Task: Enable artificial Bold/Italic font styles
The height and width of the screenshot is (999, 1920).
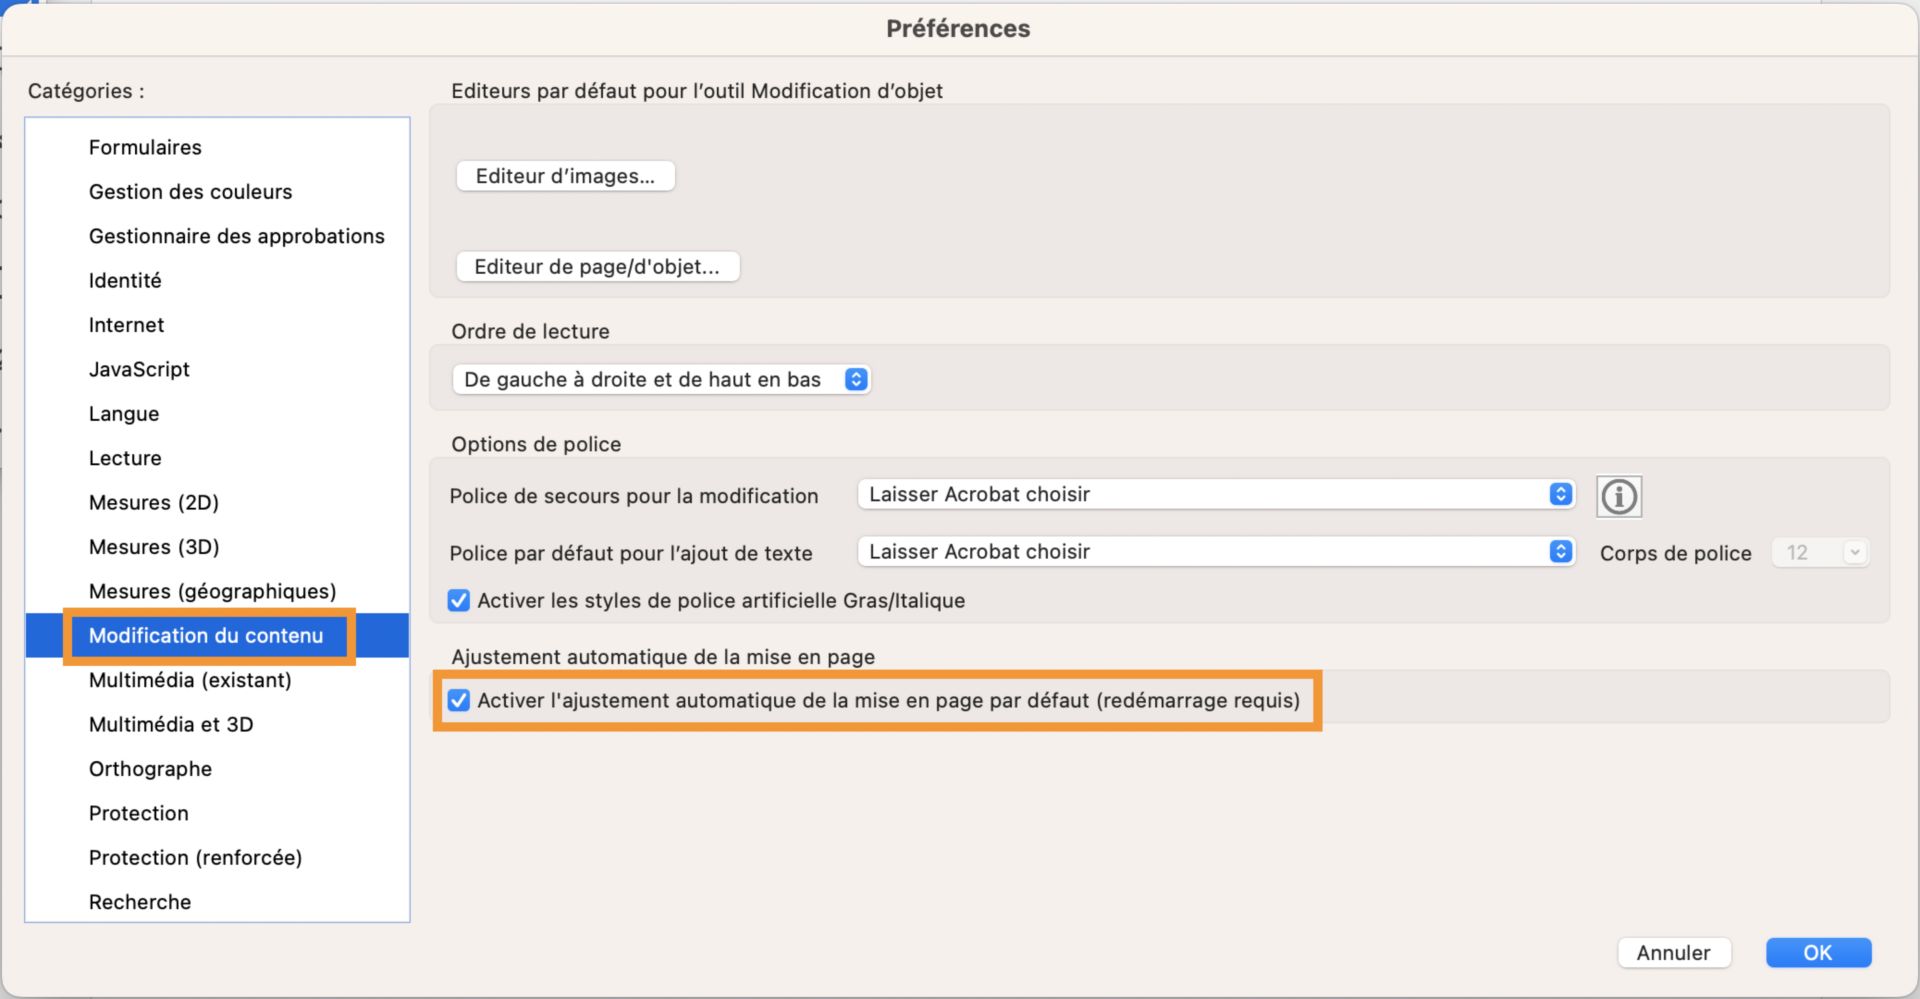Action: (x=458, y=600)
